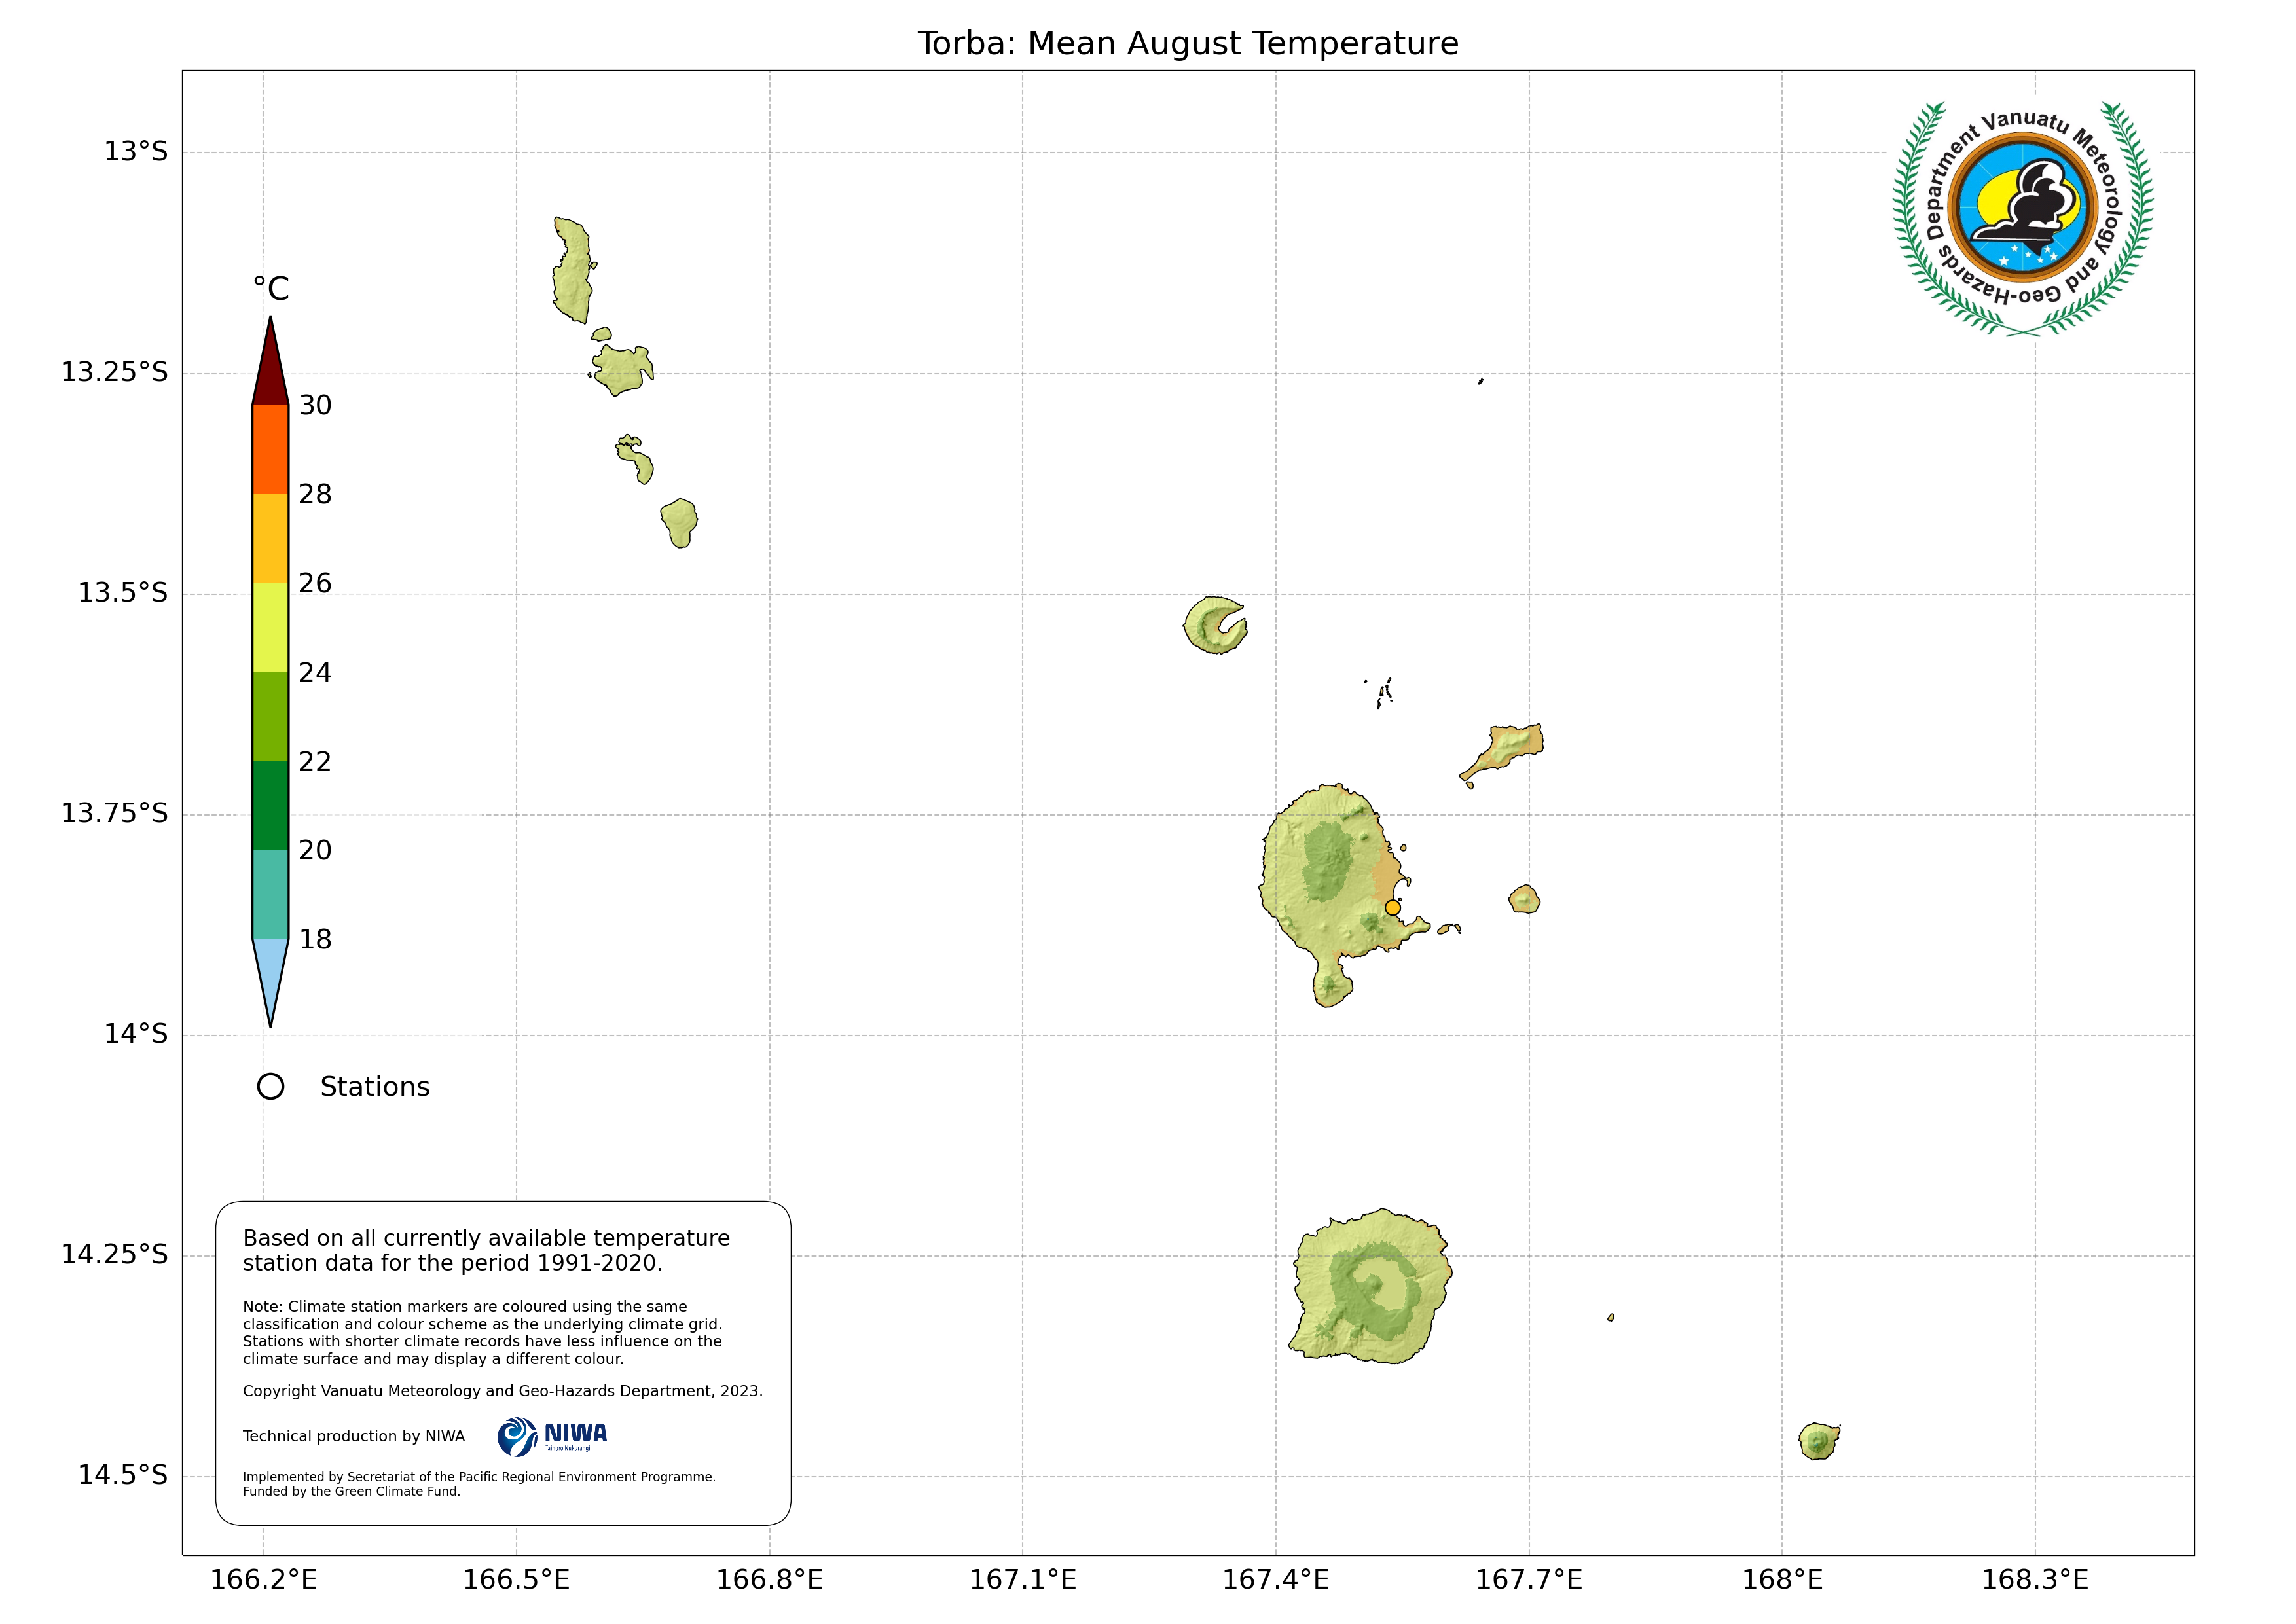Click the small island in the southeast corner

pyautogui.click(x=1818, y=1442)
